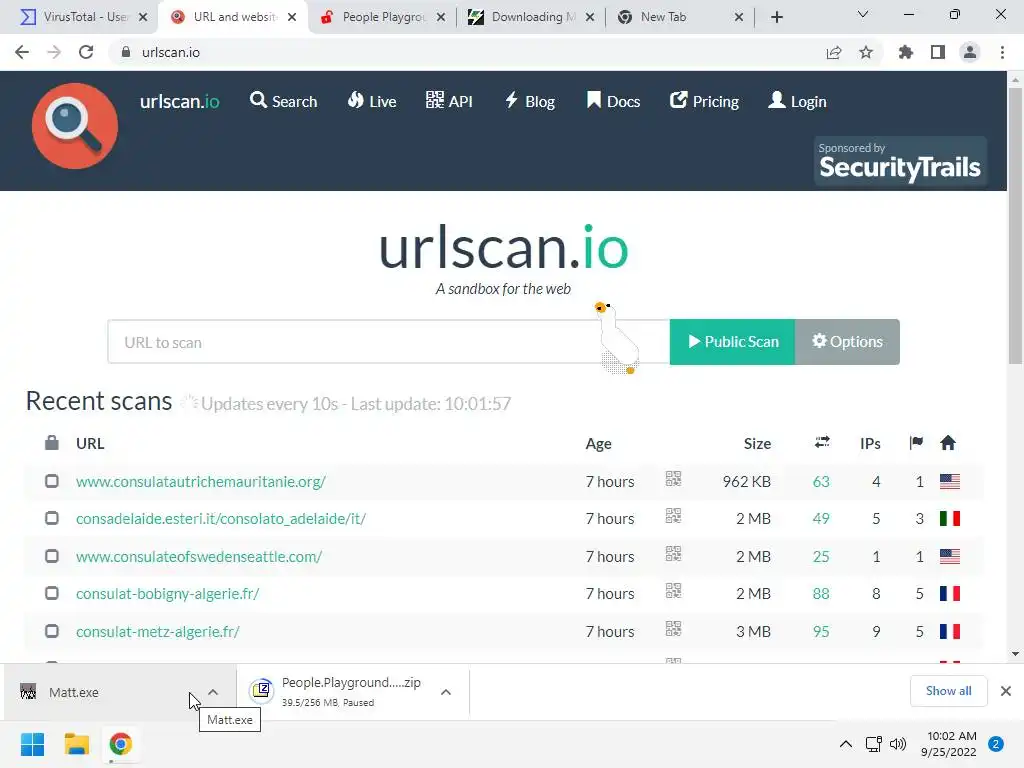The width and height of the screenshot is (1024, 768).
Task: Open the Search nav item
Action: coord(283,101)
